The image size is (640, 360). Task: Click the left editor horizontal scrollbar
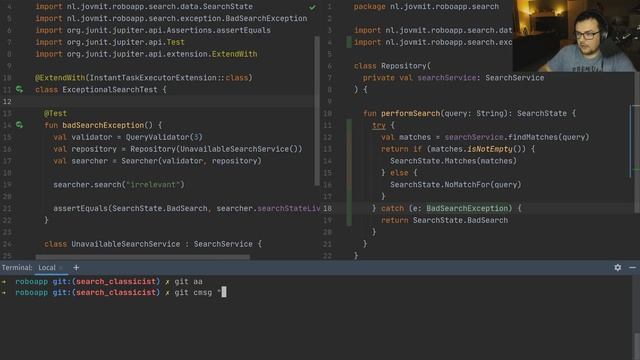pos(142,257)
